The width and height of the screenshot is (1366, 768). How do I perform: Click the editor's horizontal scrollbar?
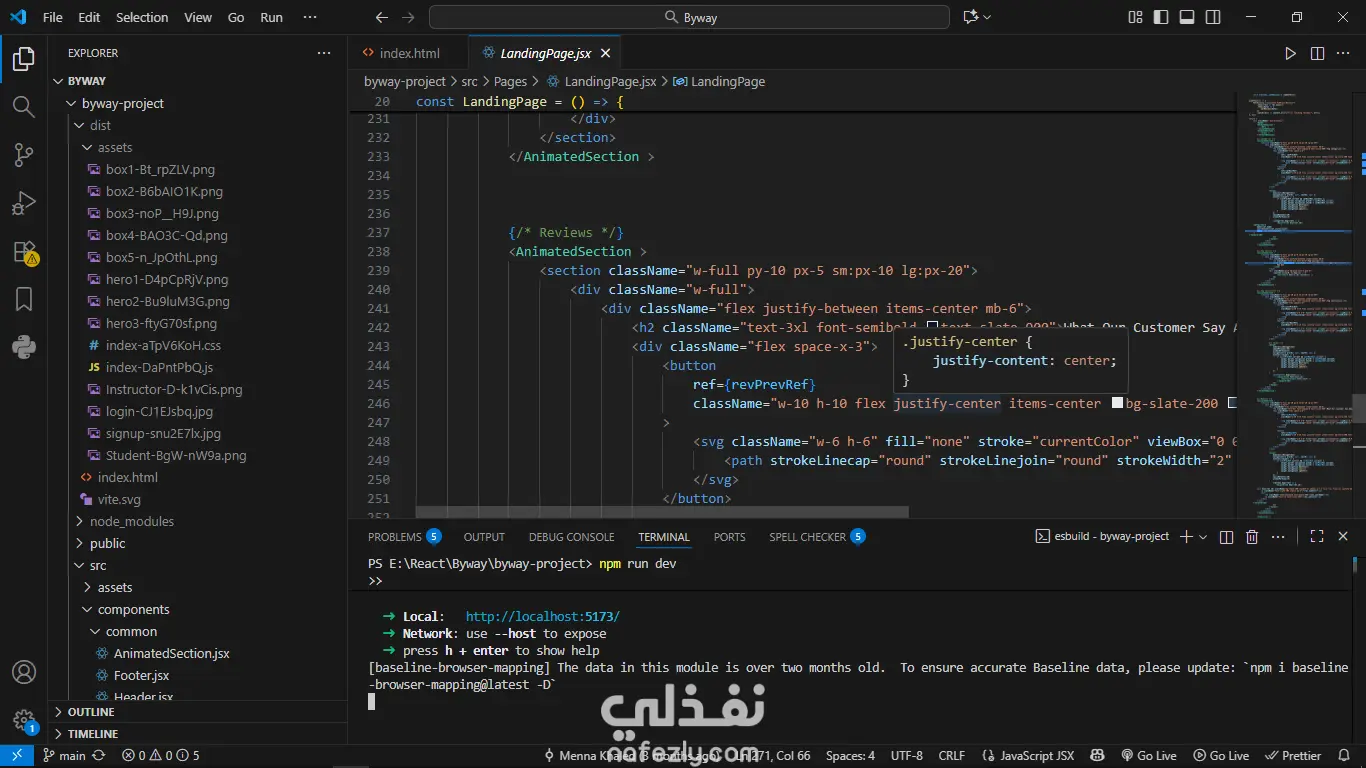pos(662,512)
